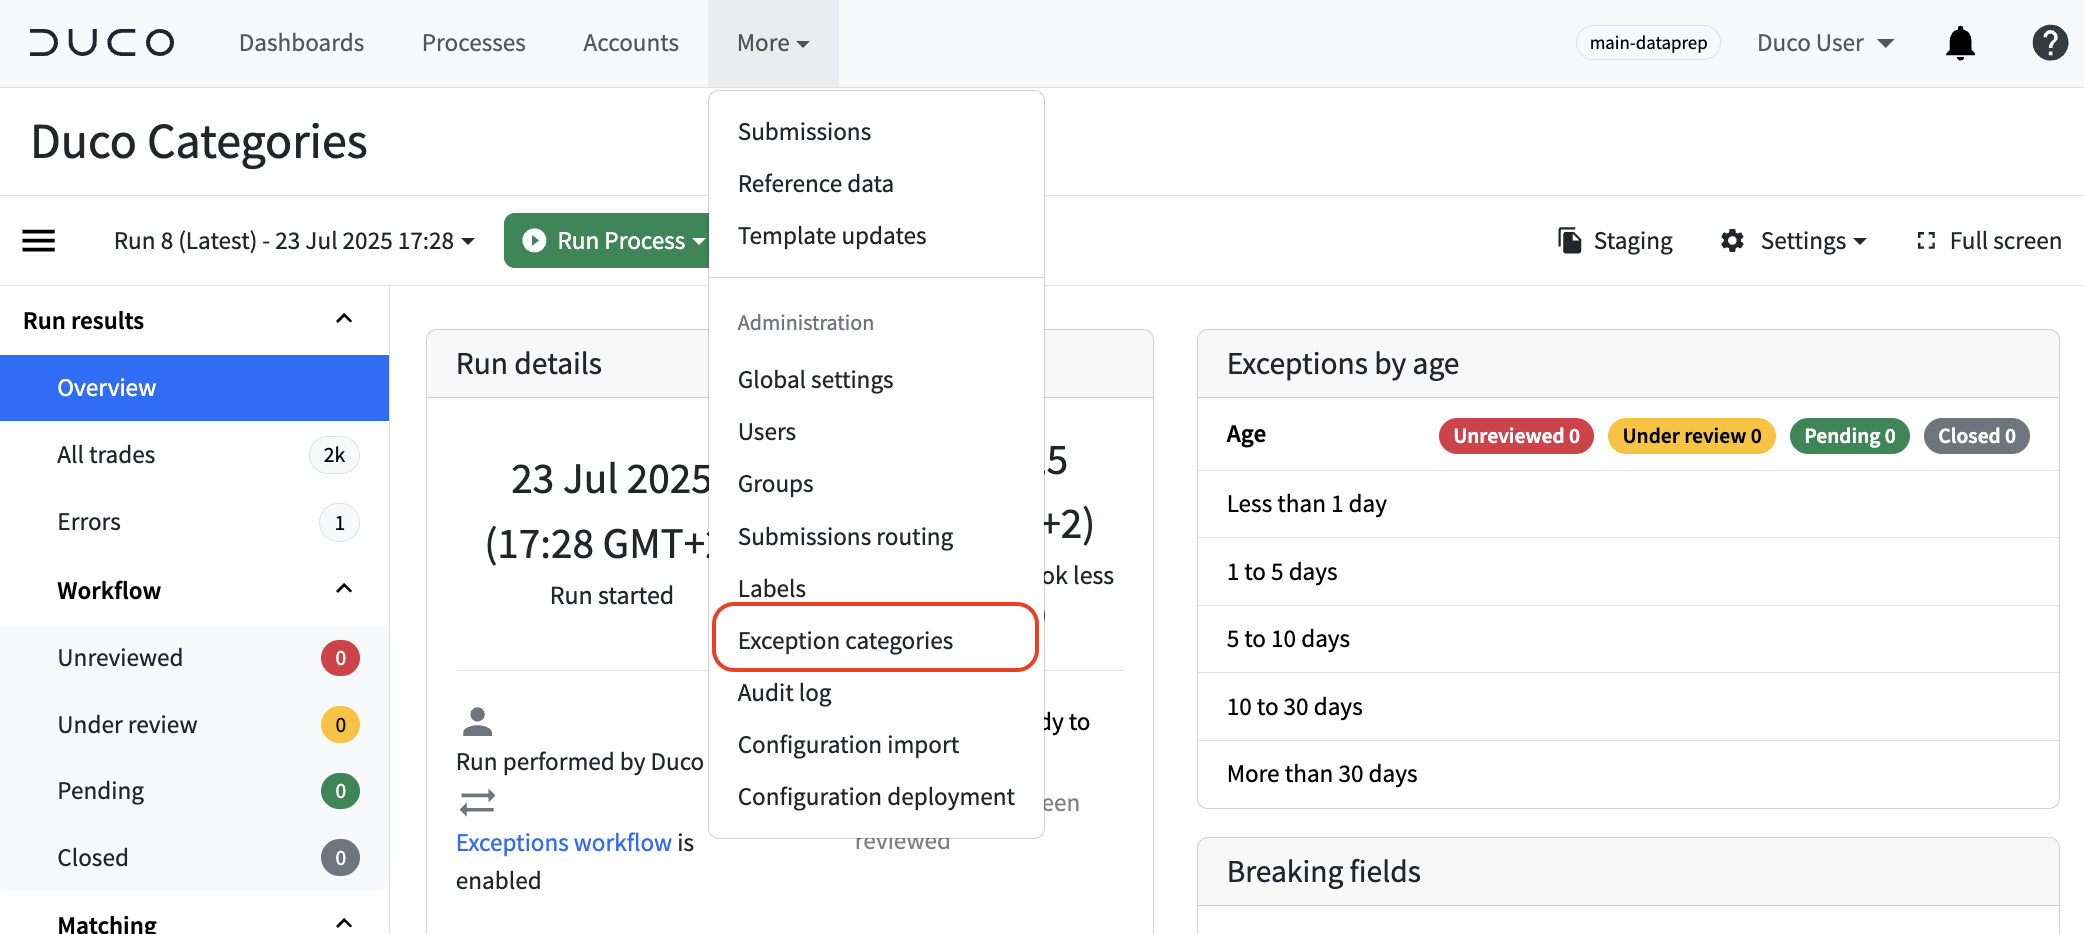Click the 10 to 30 days row
This screenshot has height=934, width=2084.
pyautogui.click(x=1628, y=707)
